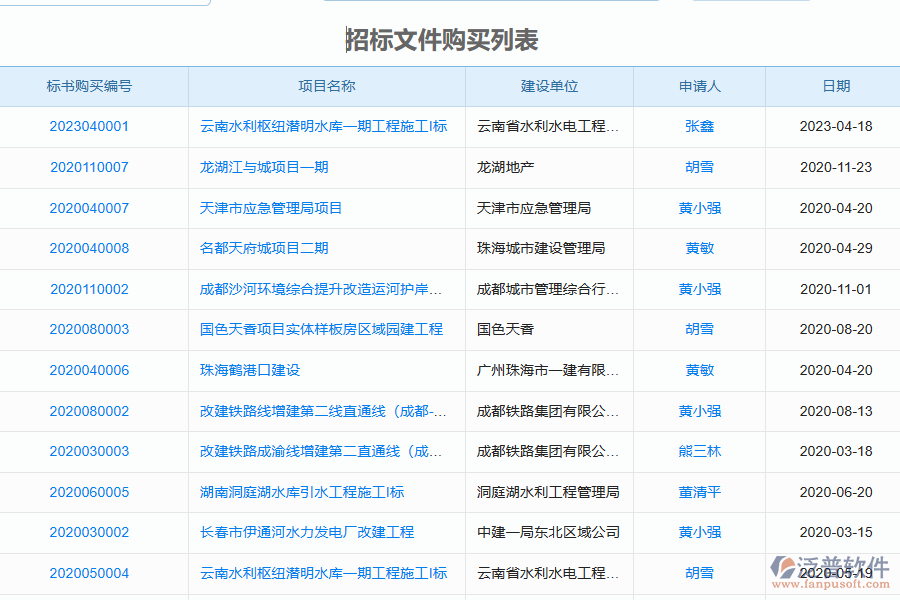The height and width of the screenshot is (600, 900).
Task: Open 长春市伊通河水力发电厂改建工程
Action: click(x=299, y=532)
